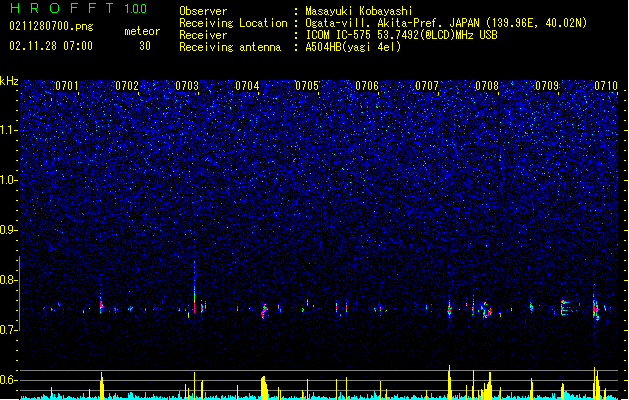Click the tall meteor echo streak after 0703
629x400 pixels.
(x=195, y=287)
